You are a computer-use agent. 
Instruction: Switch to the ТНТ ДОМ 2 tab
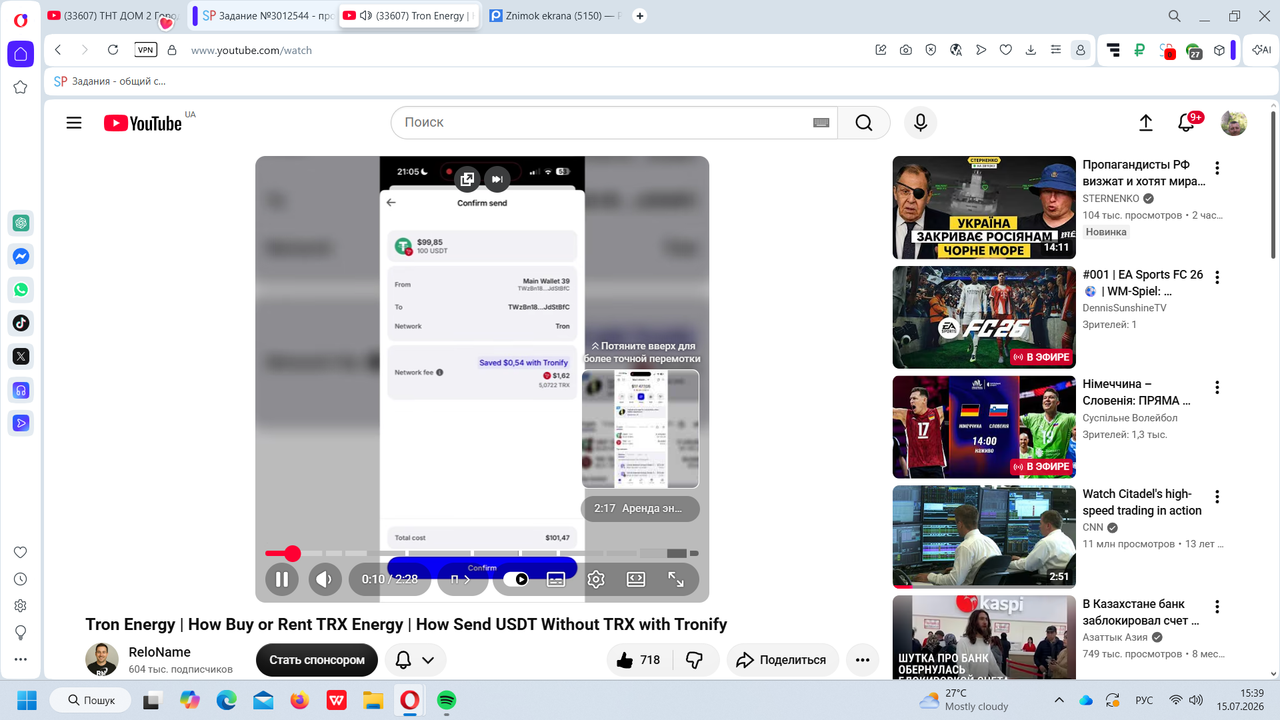112,16
